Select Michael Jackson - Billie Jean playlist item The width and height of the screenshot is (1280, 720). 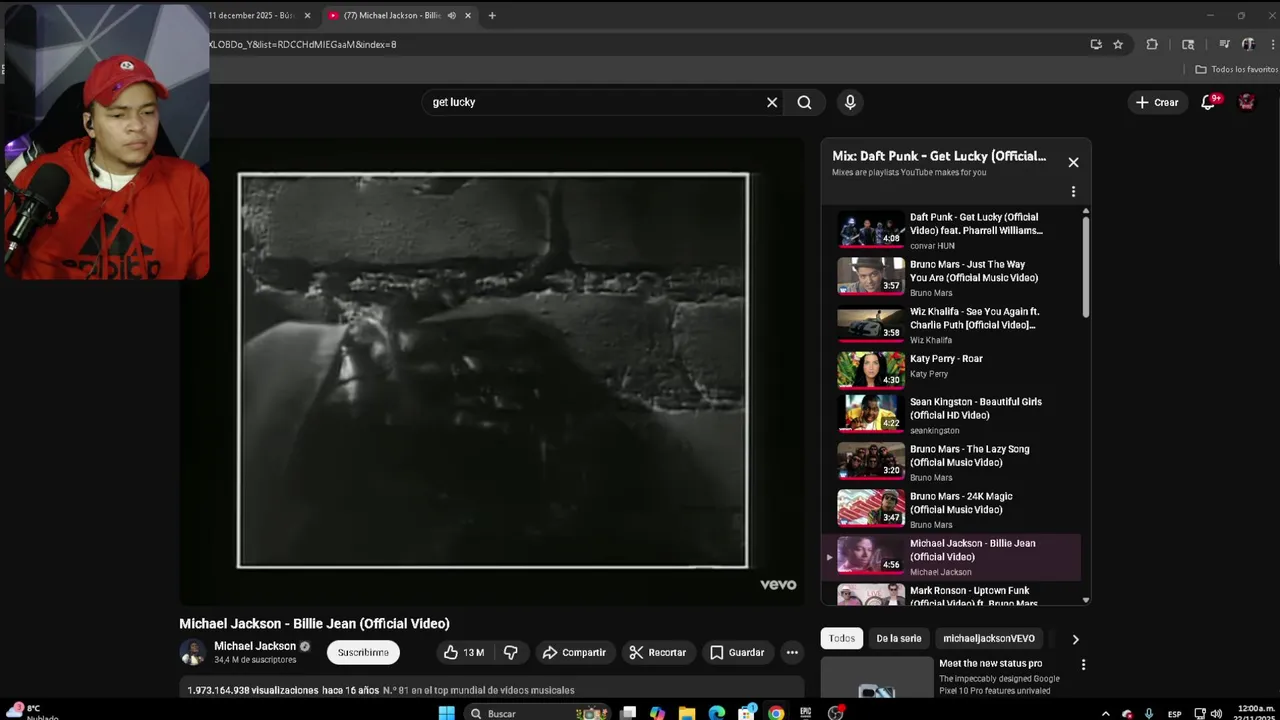(951, 557)
